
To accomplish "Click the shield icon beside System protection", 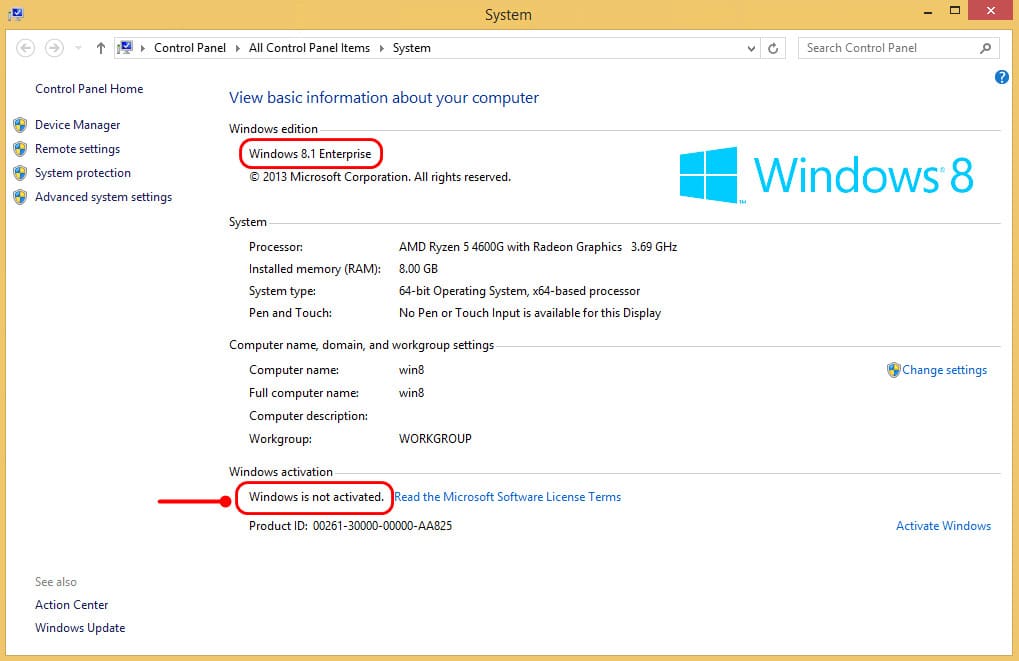I will (x=20, y=173).
